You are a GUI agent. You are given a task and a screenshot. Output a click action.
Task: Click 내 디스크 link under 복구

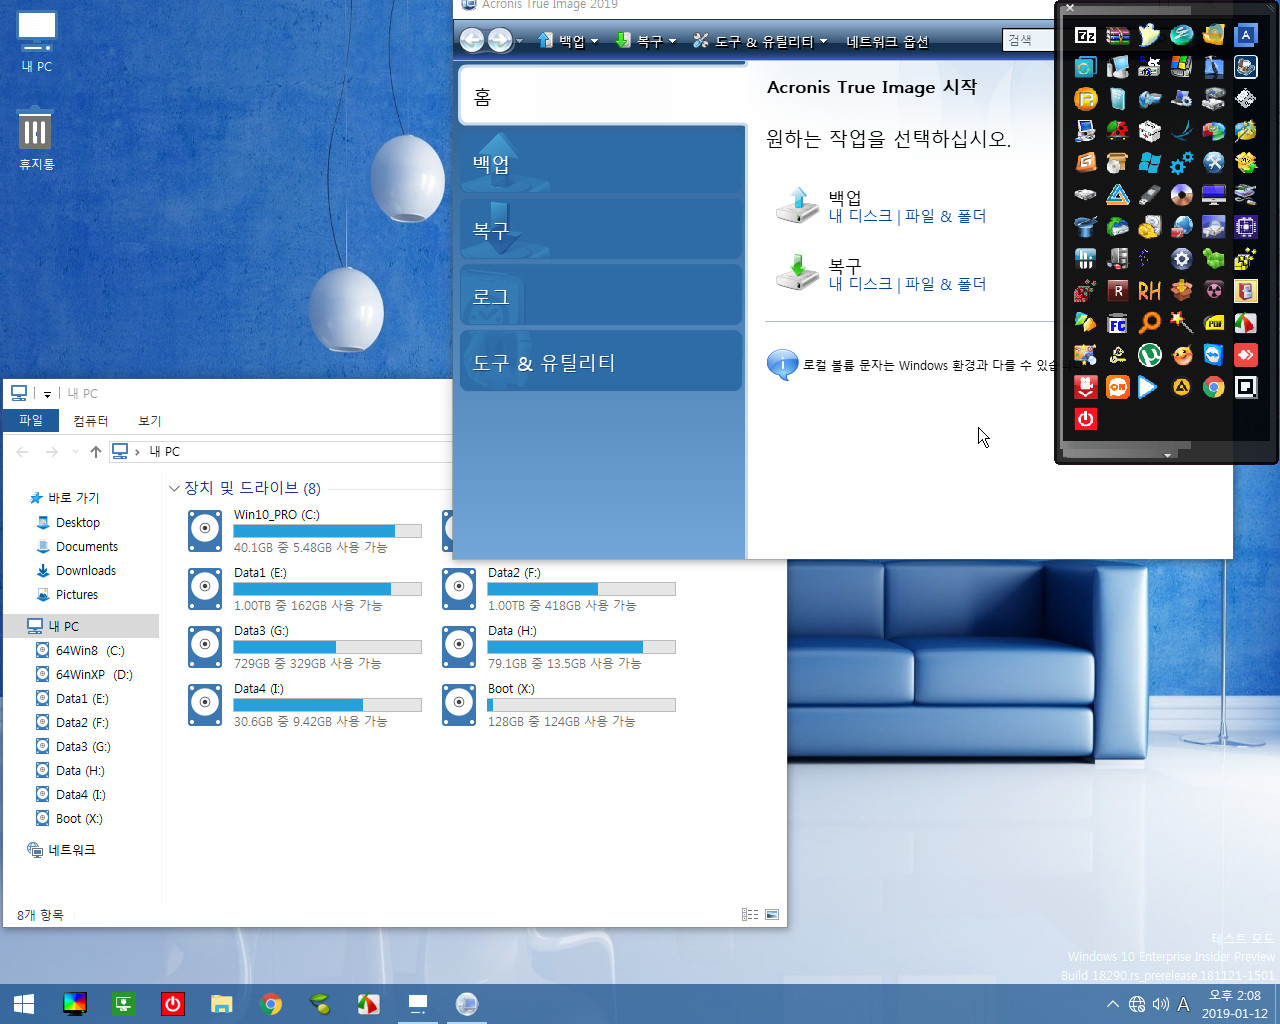click(860, 284)
